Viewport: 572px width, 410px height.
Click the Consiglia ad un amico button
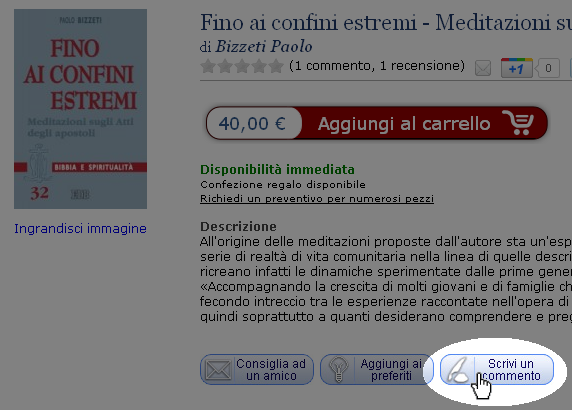pyautogui.click(x=257, y=370)
